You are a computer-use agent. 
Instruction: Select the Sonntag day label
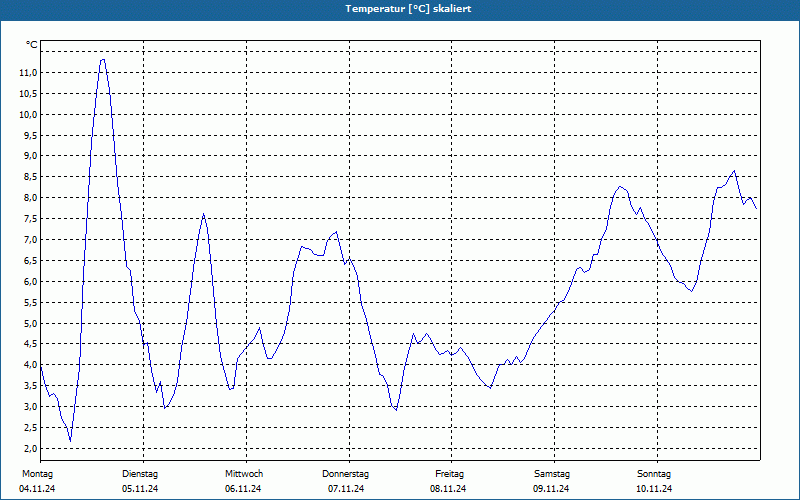click(x=654, y=474)
